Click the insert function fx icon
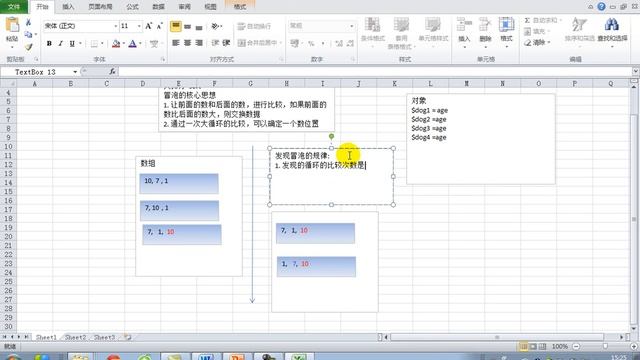This screenshot has width=640, height=360. point(112,72)
